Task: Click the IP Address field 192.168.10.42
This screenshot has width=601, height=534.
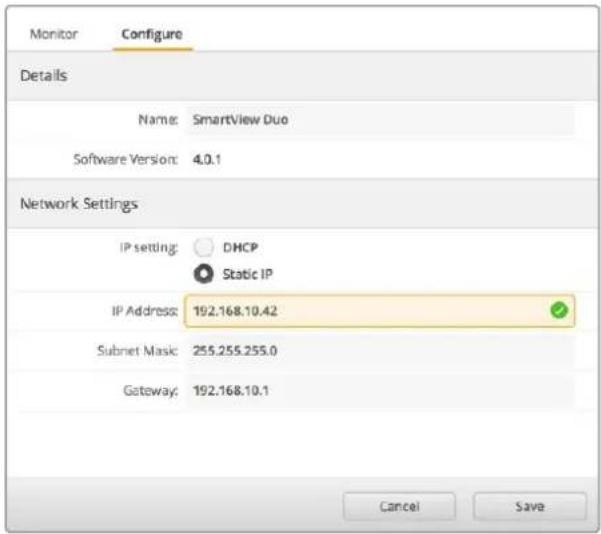Action: coord(379,311)
